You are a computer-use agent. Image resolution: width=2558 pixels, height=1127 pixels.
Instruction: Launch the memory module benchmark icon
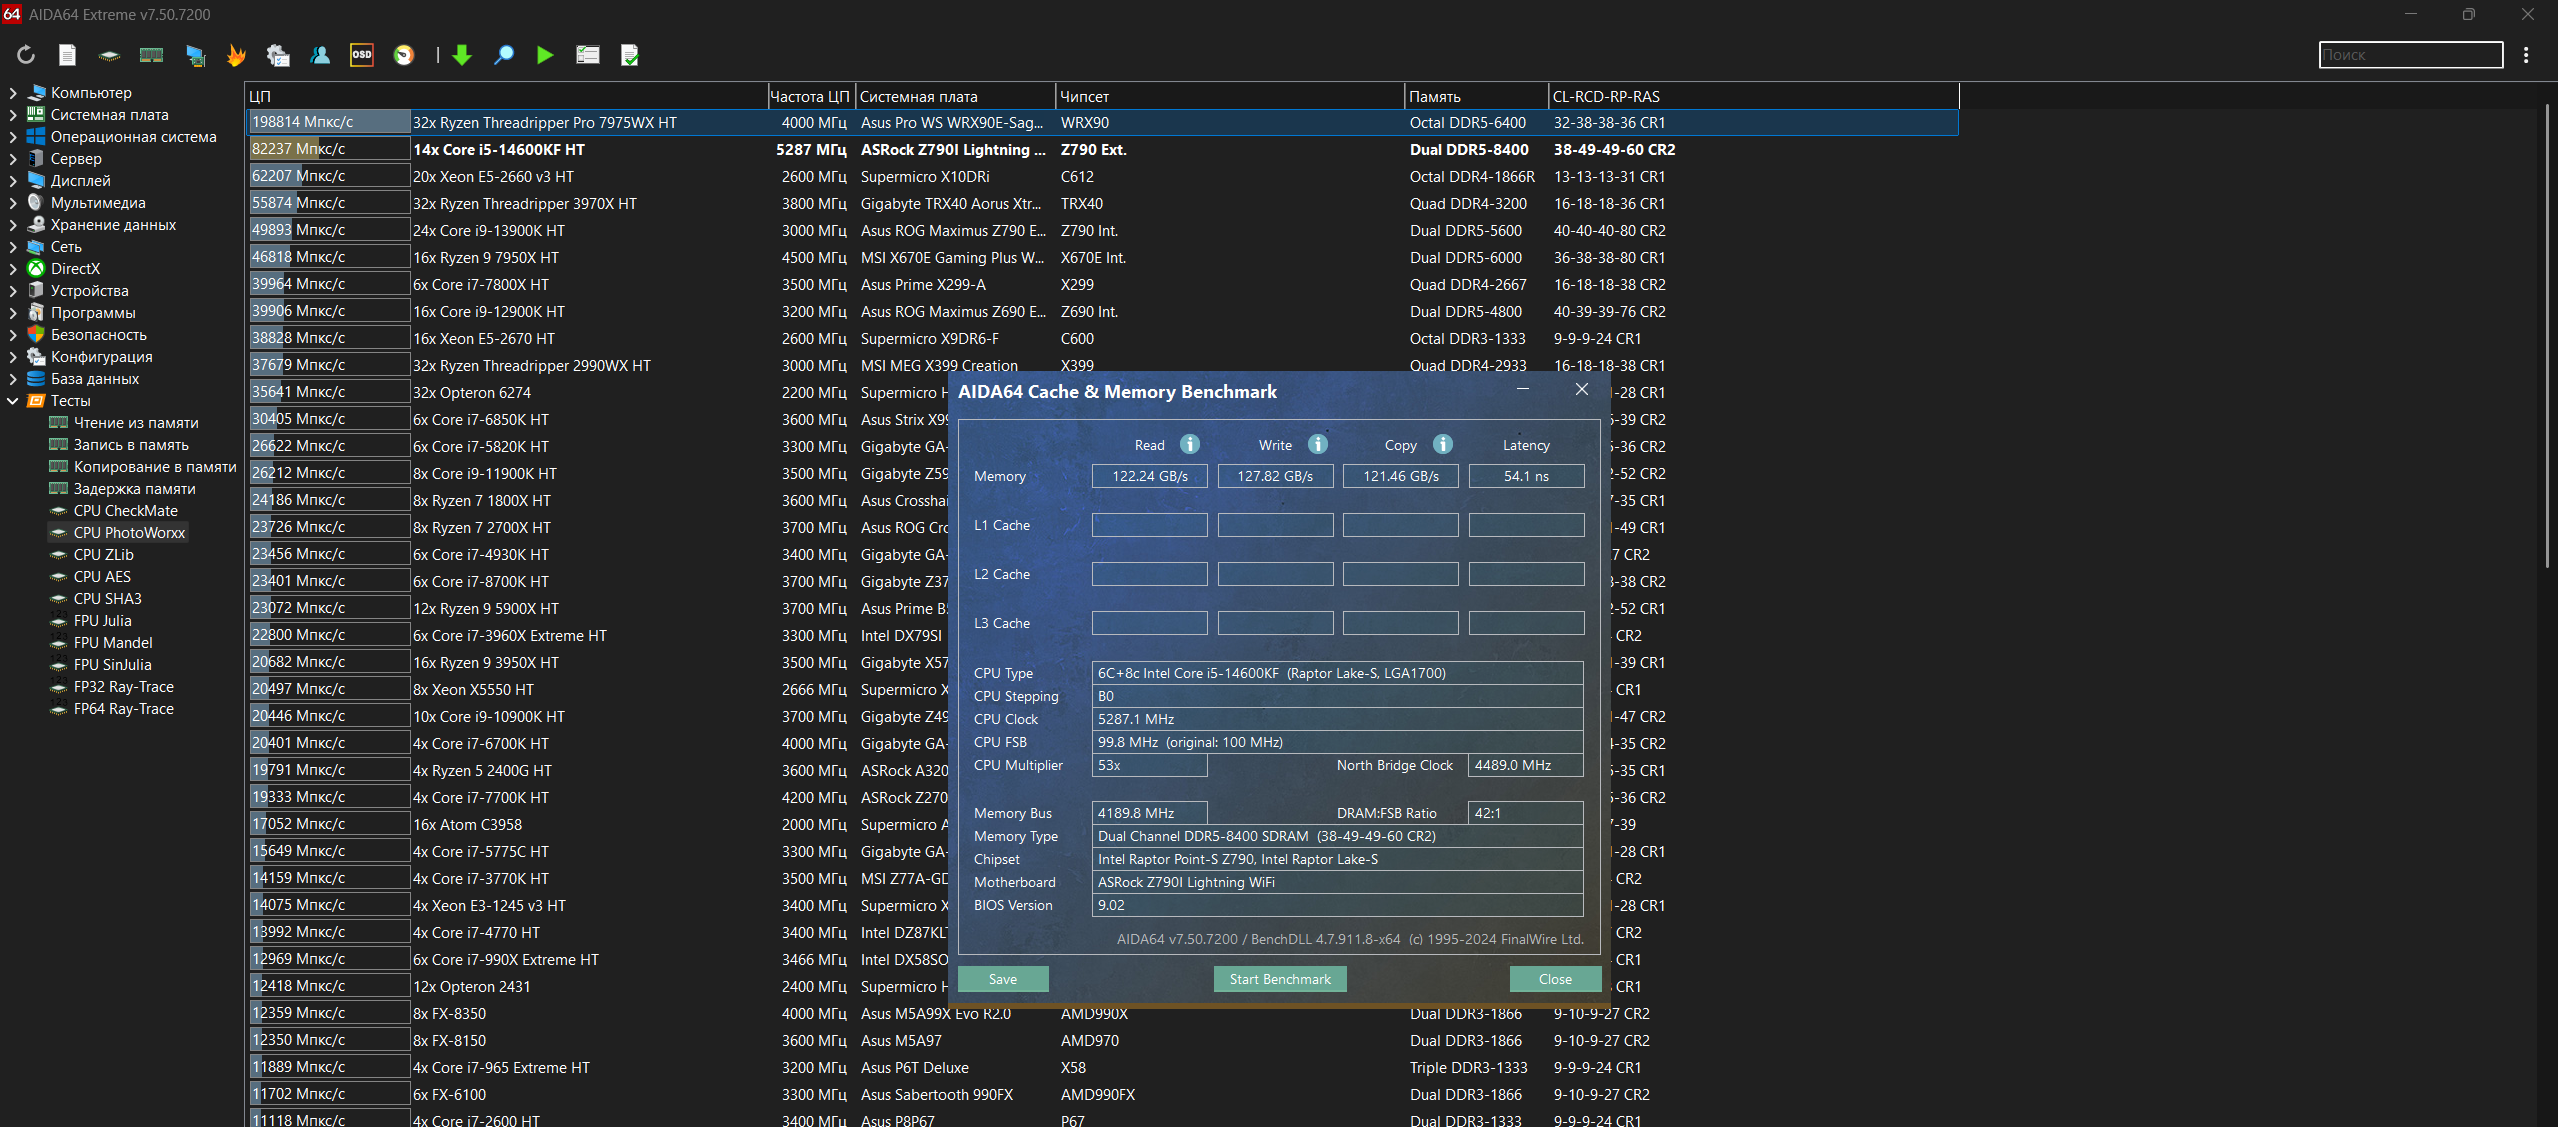point(151,55)
